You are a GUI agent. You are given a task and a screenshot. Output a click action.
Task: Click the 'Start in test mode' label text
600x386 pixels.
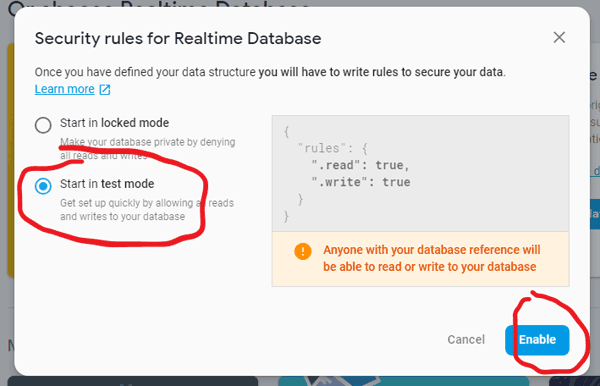[107, 184]
